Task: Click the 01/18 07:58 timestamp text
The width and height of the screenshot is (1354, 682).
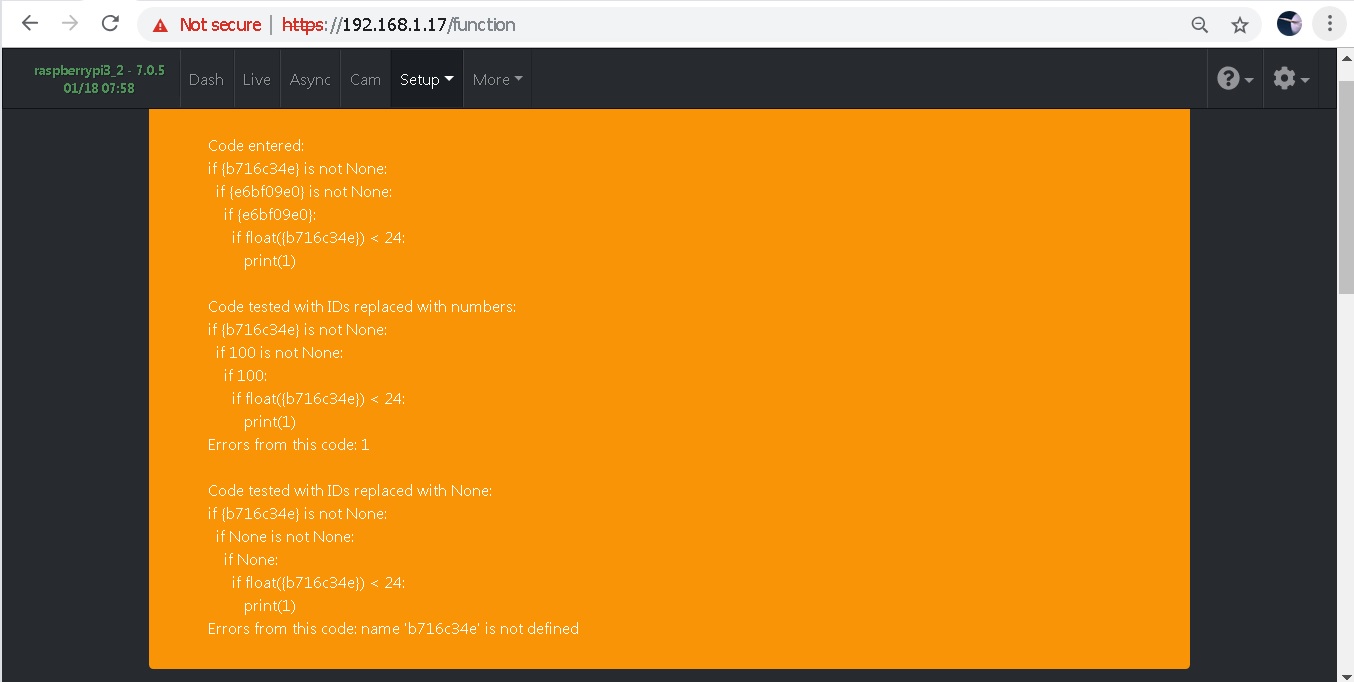Action: pyautogui.click(x=98, y=88)
